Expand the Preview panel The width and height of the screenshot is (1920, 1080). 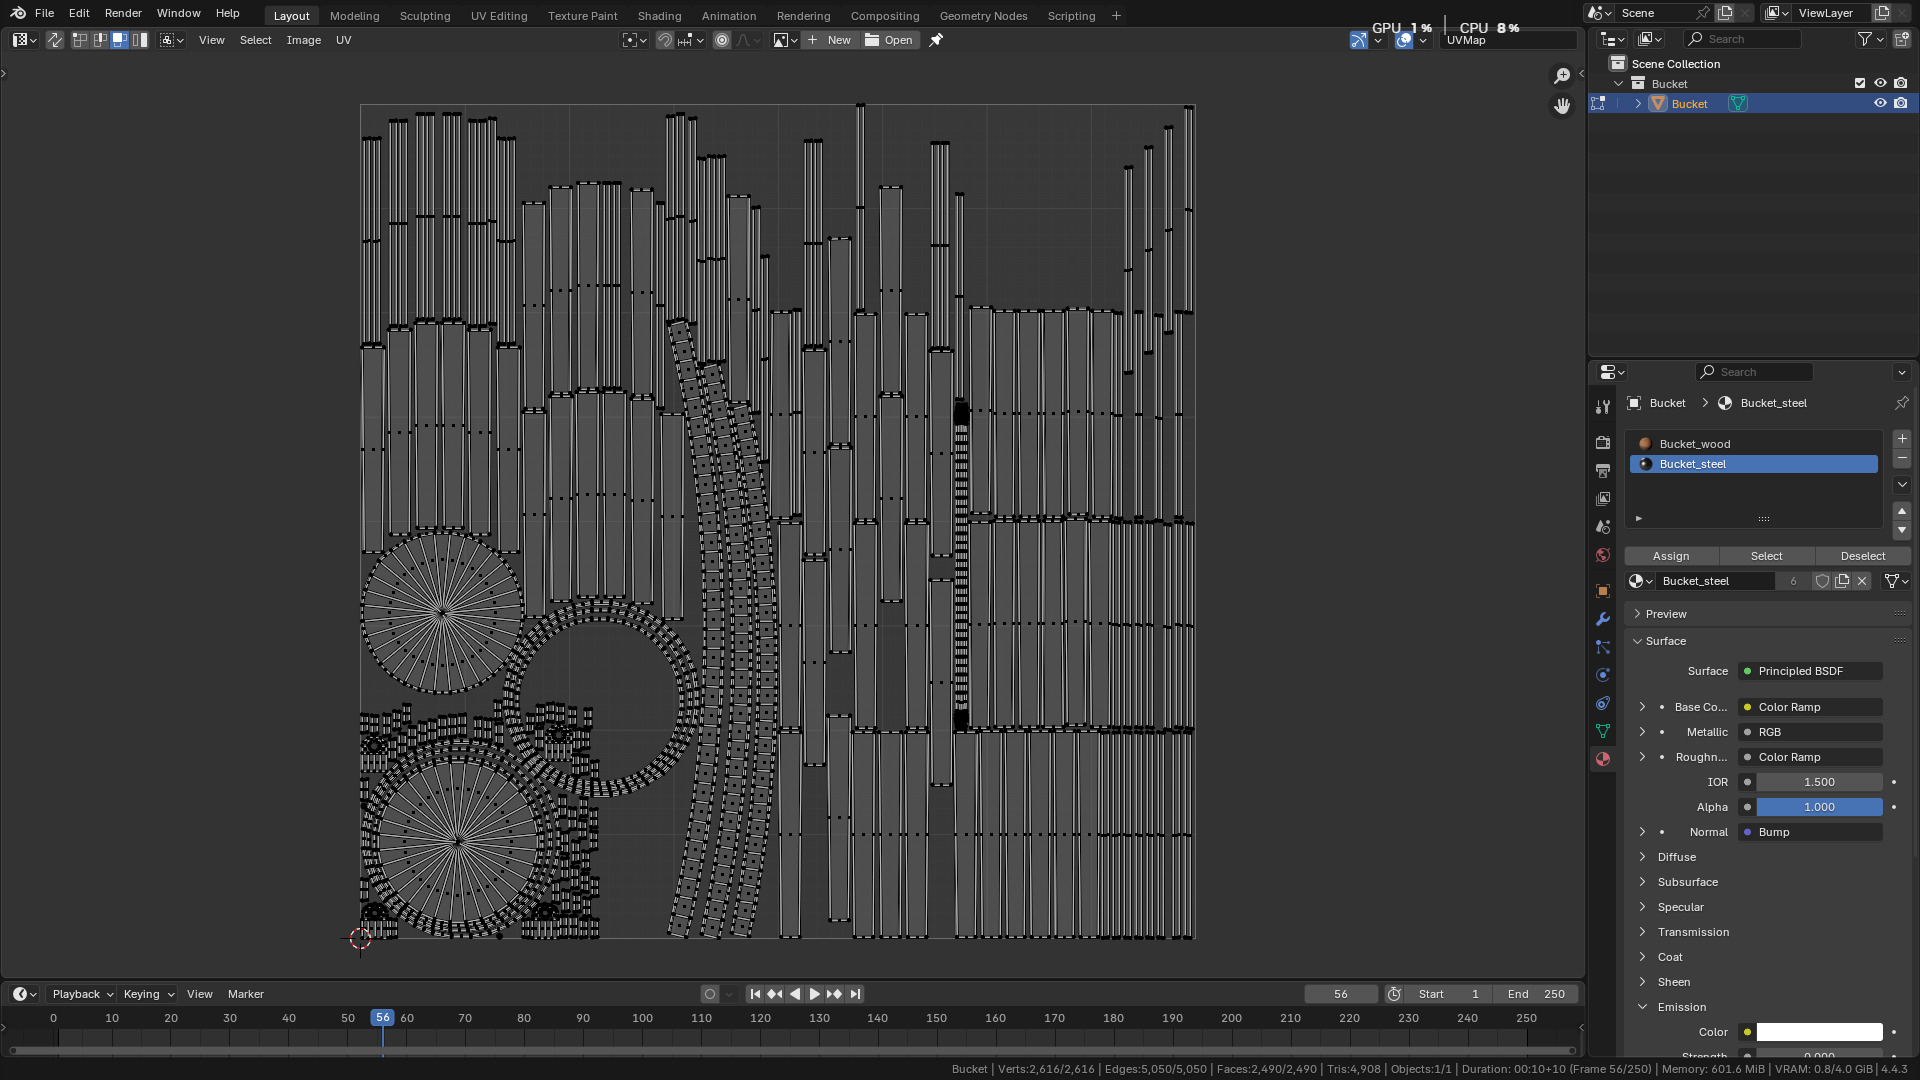(x=1666, y=614)
